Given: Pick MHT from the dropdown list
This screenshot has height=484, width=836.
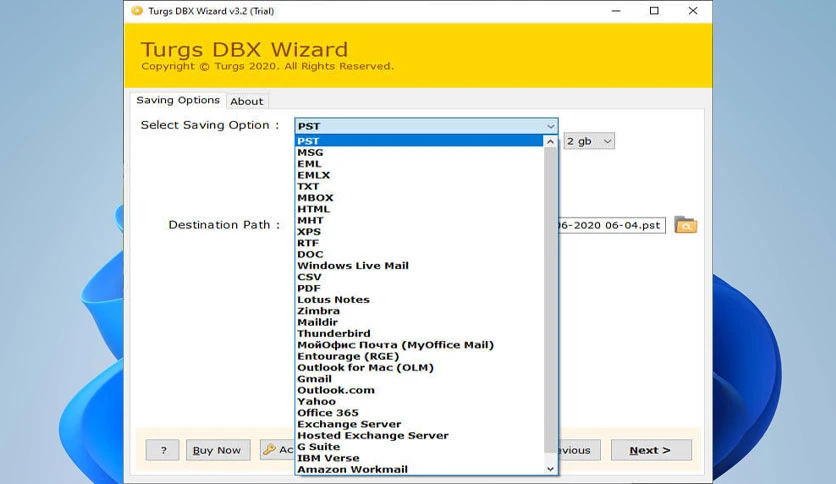Looking at the screenshot, I should tap(420, 220).
